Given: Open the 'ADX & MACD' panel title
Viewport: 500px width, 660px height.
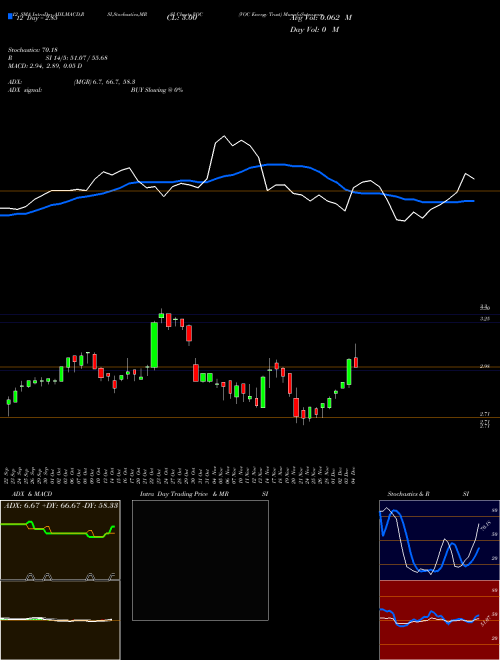Looking at the screenshot, I should click(32, 494).
